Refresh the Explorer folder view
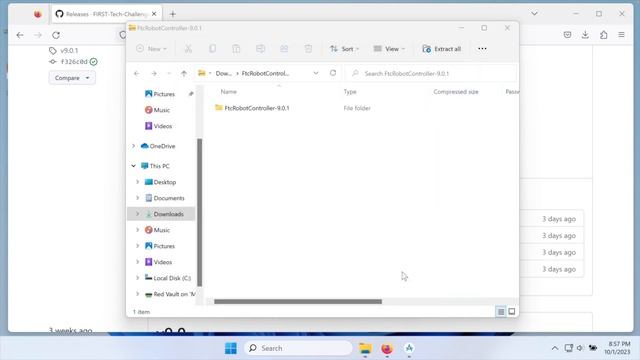 coord(333,73)
